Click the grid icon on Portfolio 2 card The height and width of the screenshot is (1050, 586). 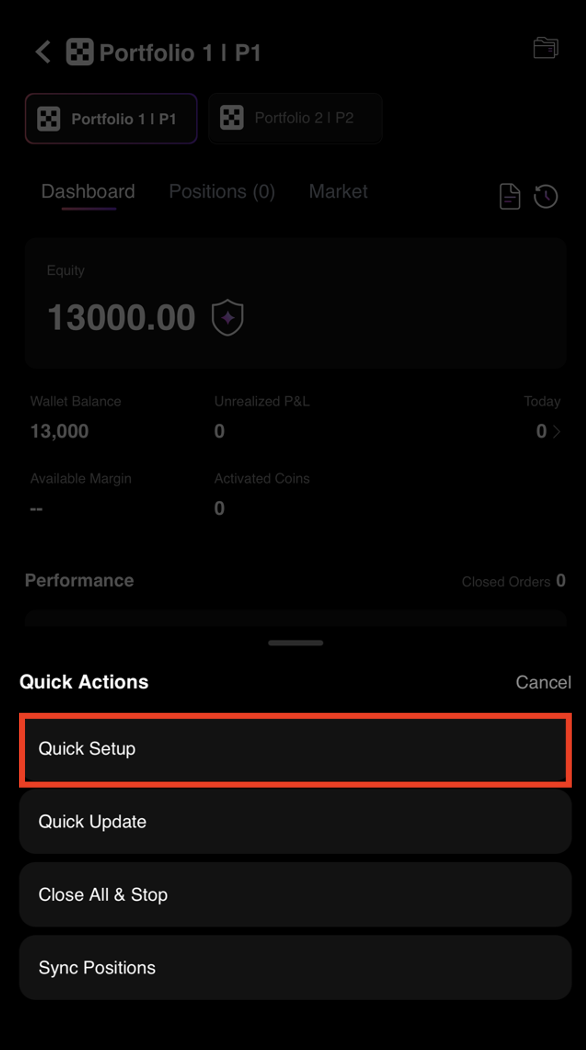(231, 117)
